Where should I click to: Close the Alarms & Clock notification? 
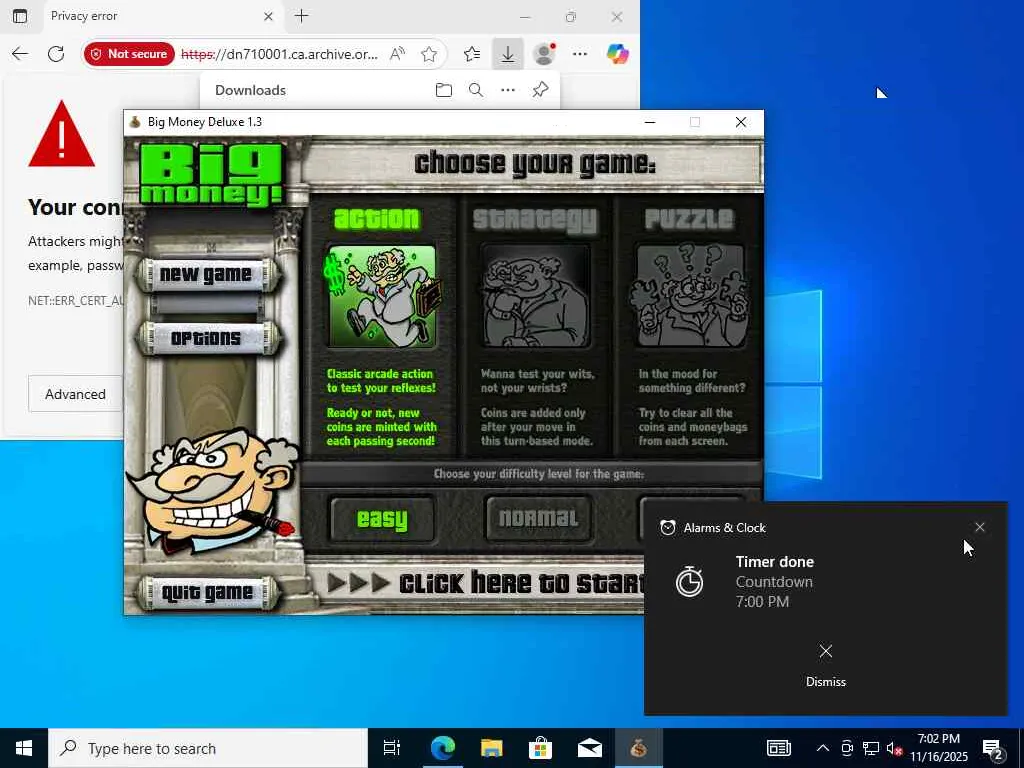point(980,527)
